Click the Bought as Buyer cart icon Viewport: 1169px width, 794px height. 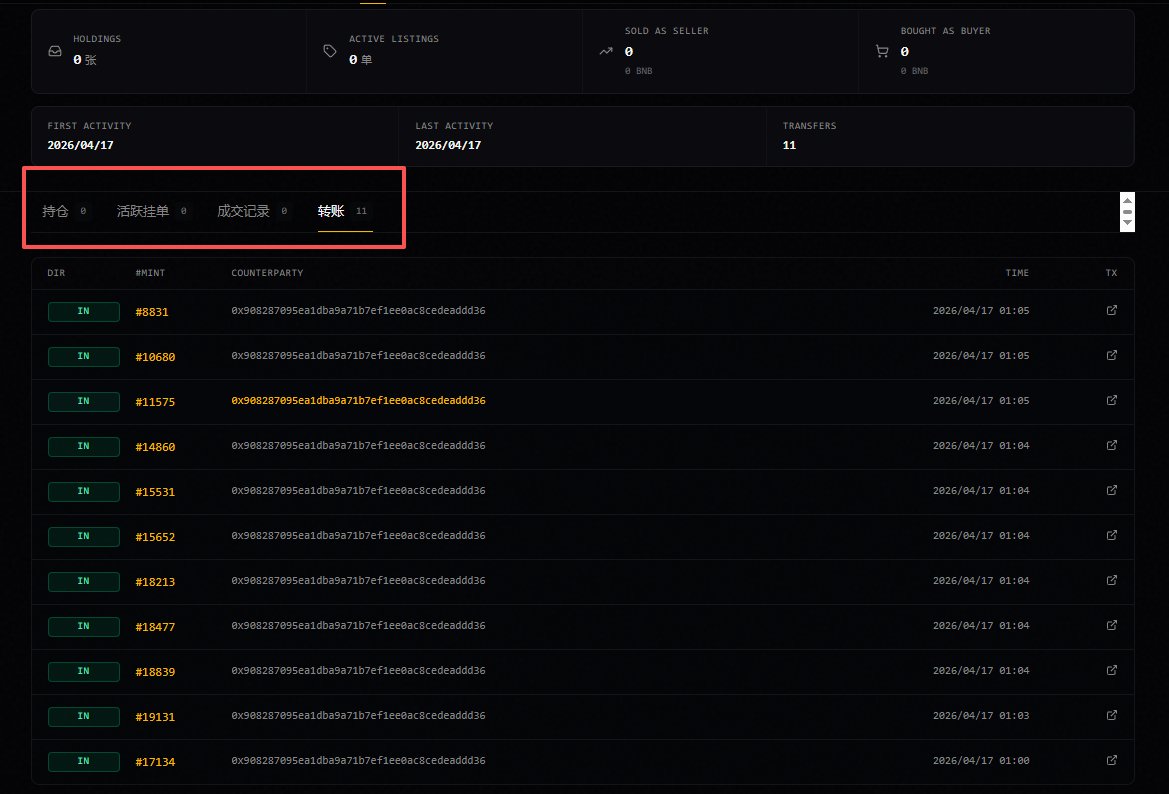pos(882,51)
